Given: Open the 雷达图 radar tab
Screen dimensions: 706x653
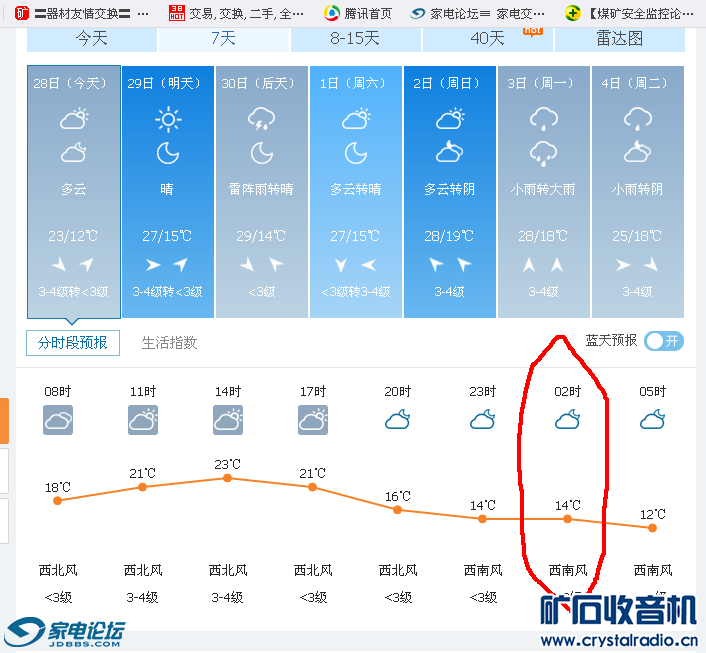Looking at the screenshot, I should [620, 39].
